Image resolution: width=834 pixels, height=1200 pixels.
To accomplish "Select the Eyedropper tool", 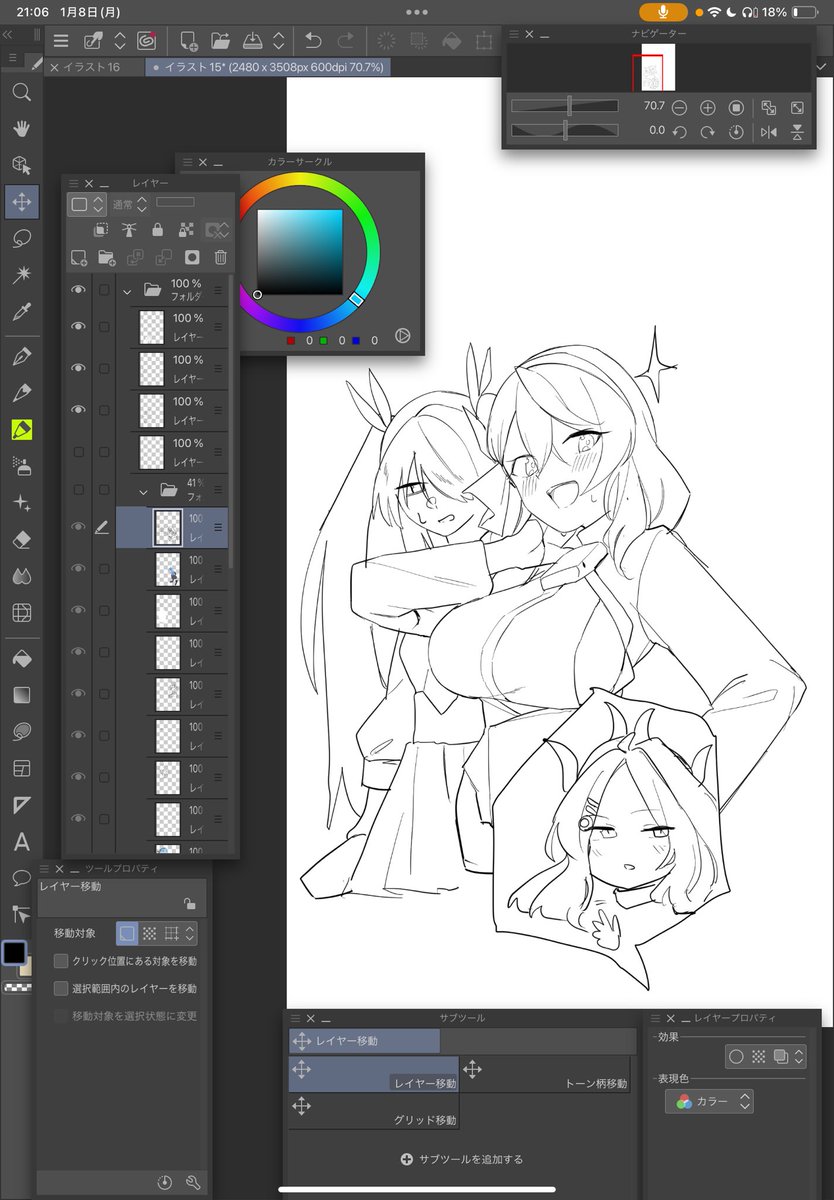I will (21, 313).
